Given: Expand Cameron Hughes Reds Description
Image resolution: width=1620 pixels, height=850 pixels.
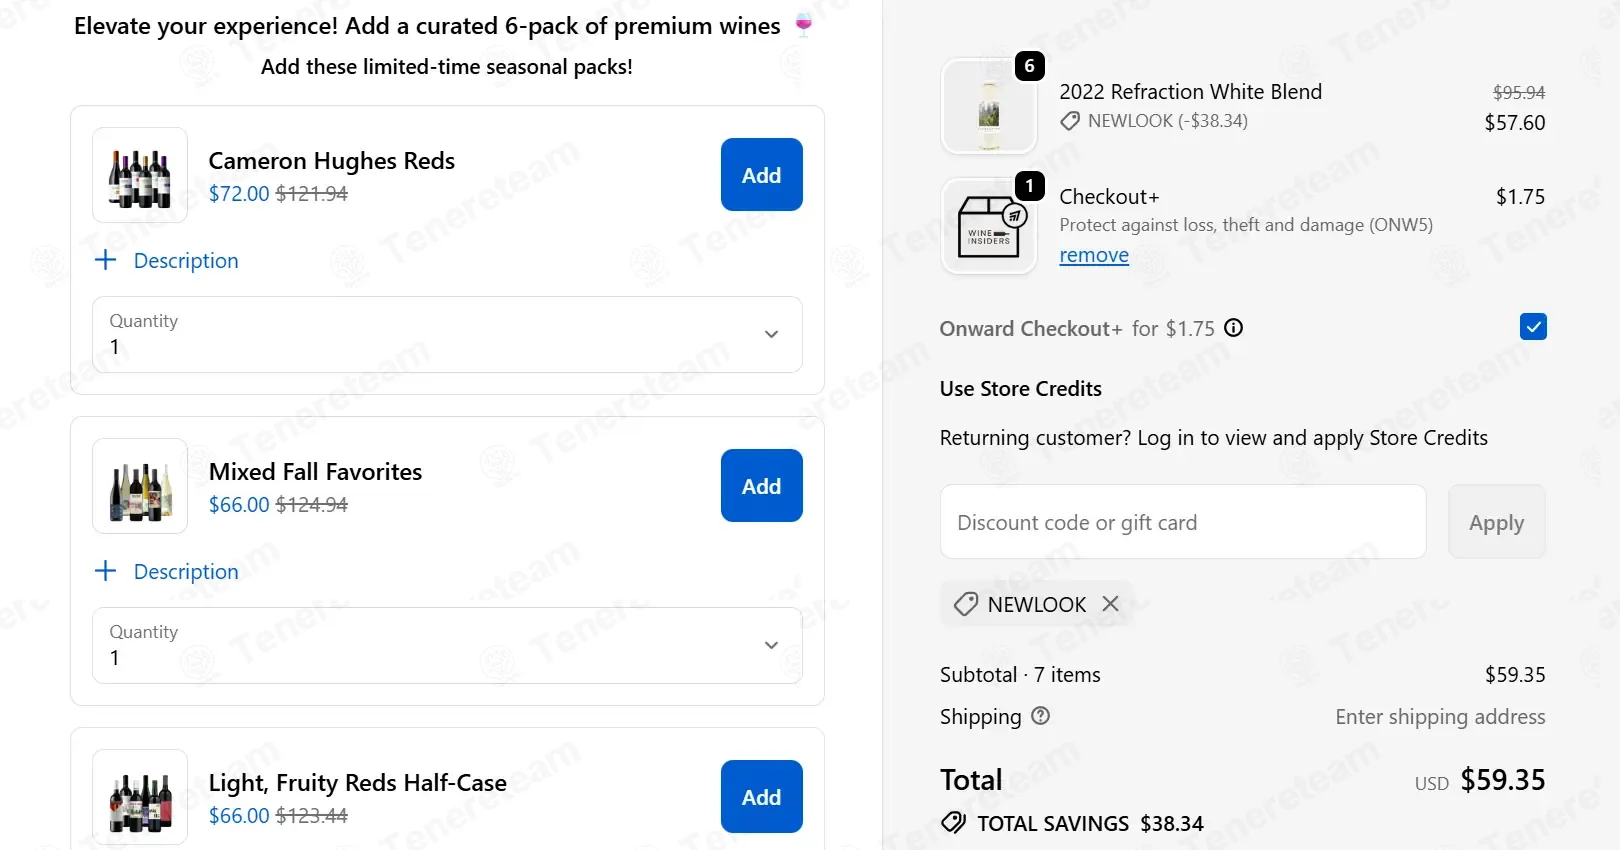Looking at the screenshot, I should [186, 261].
